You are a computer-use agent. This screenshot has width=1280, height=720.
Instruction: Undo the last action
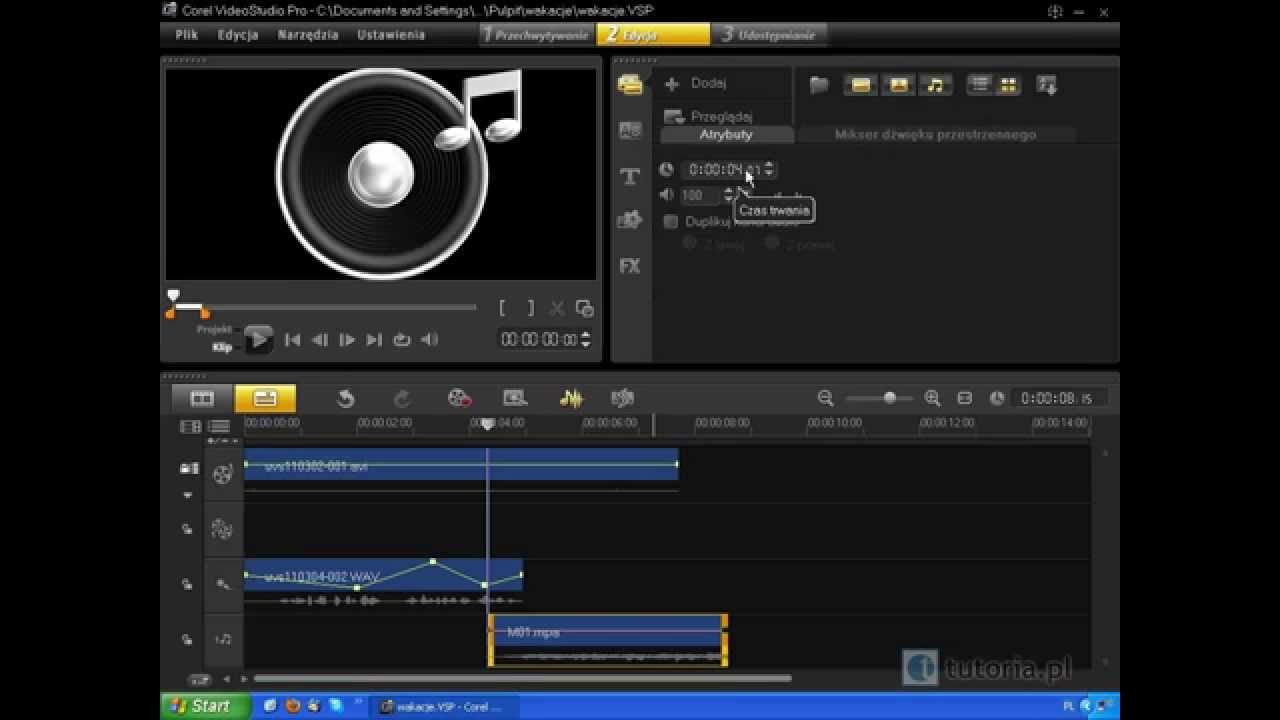[x=345, y=399]
